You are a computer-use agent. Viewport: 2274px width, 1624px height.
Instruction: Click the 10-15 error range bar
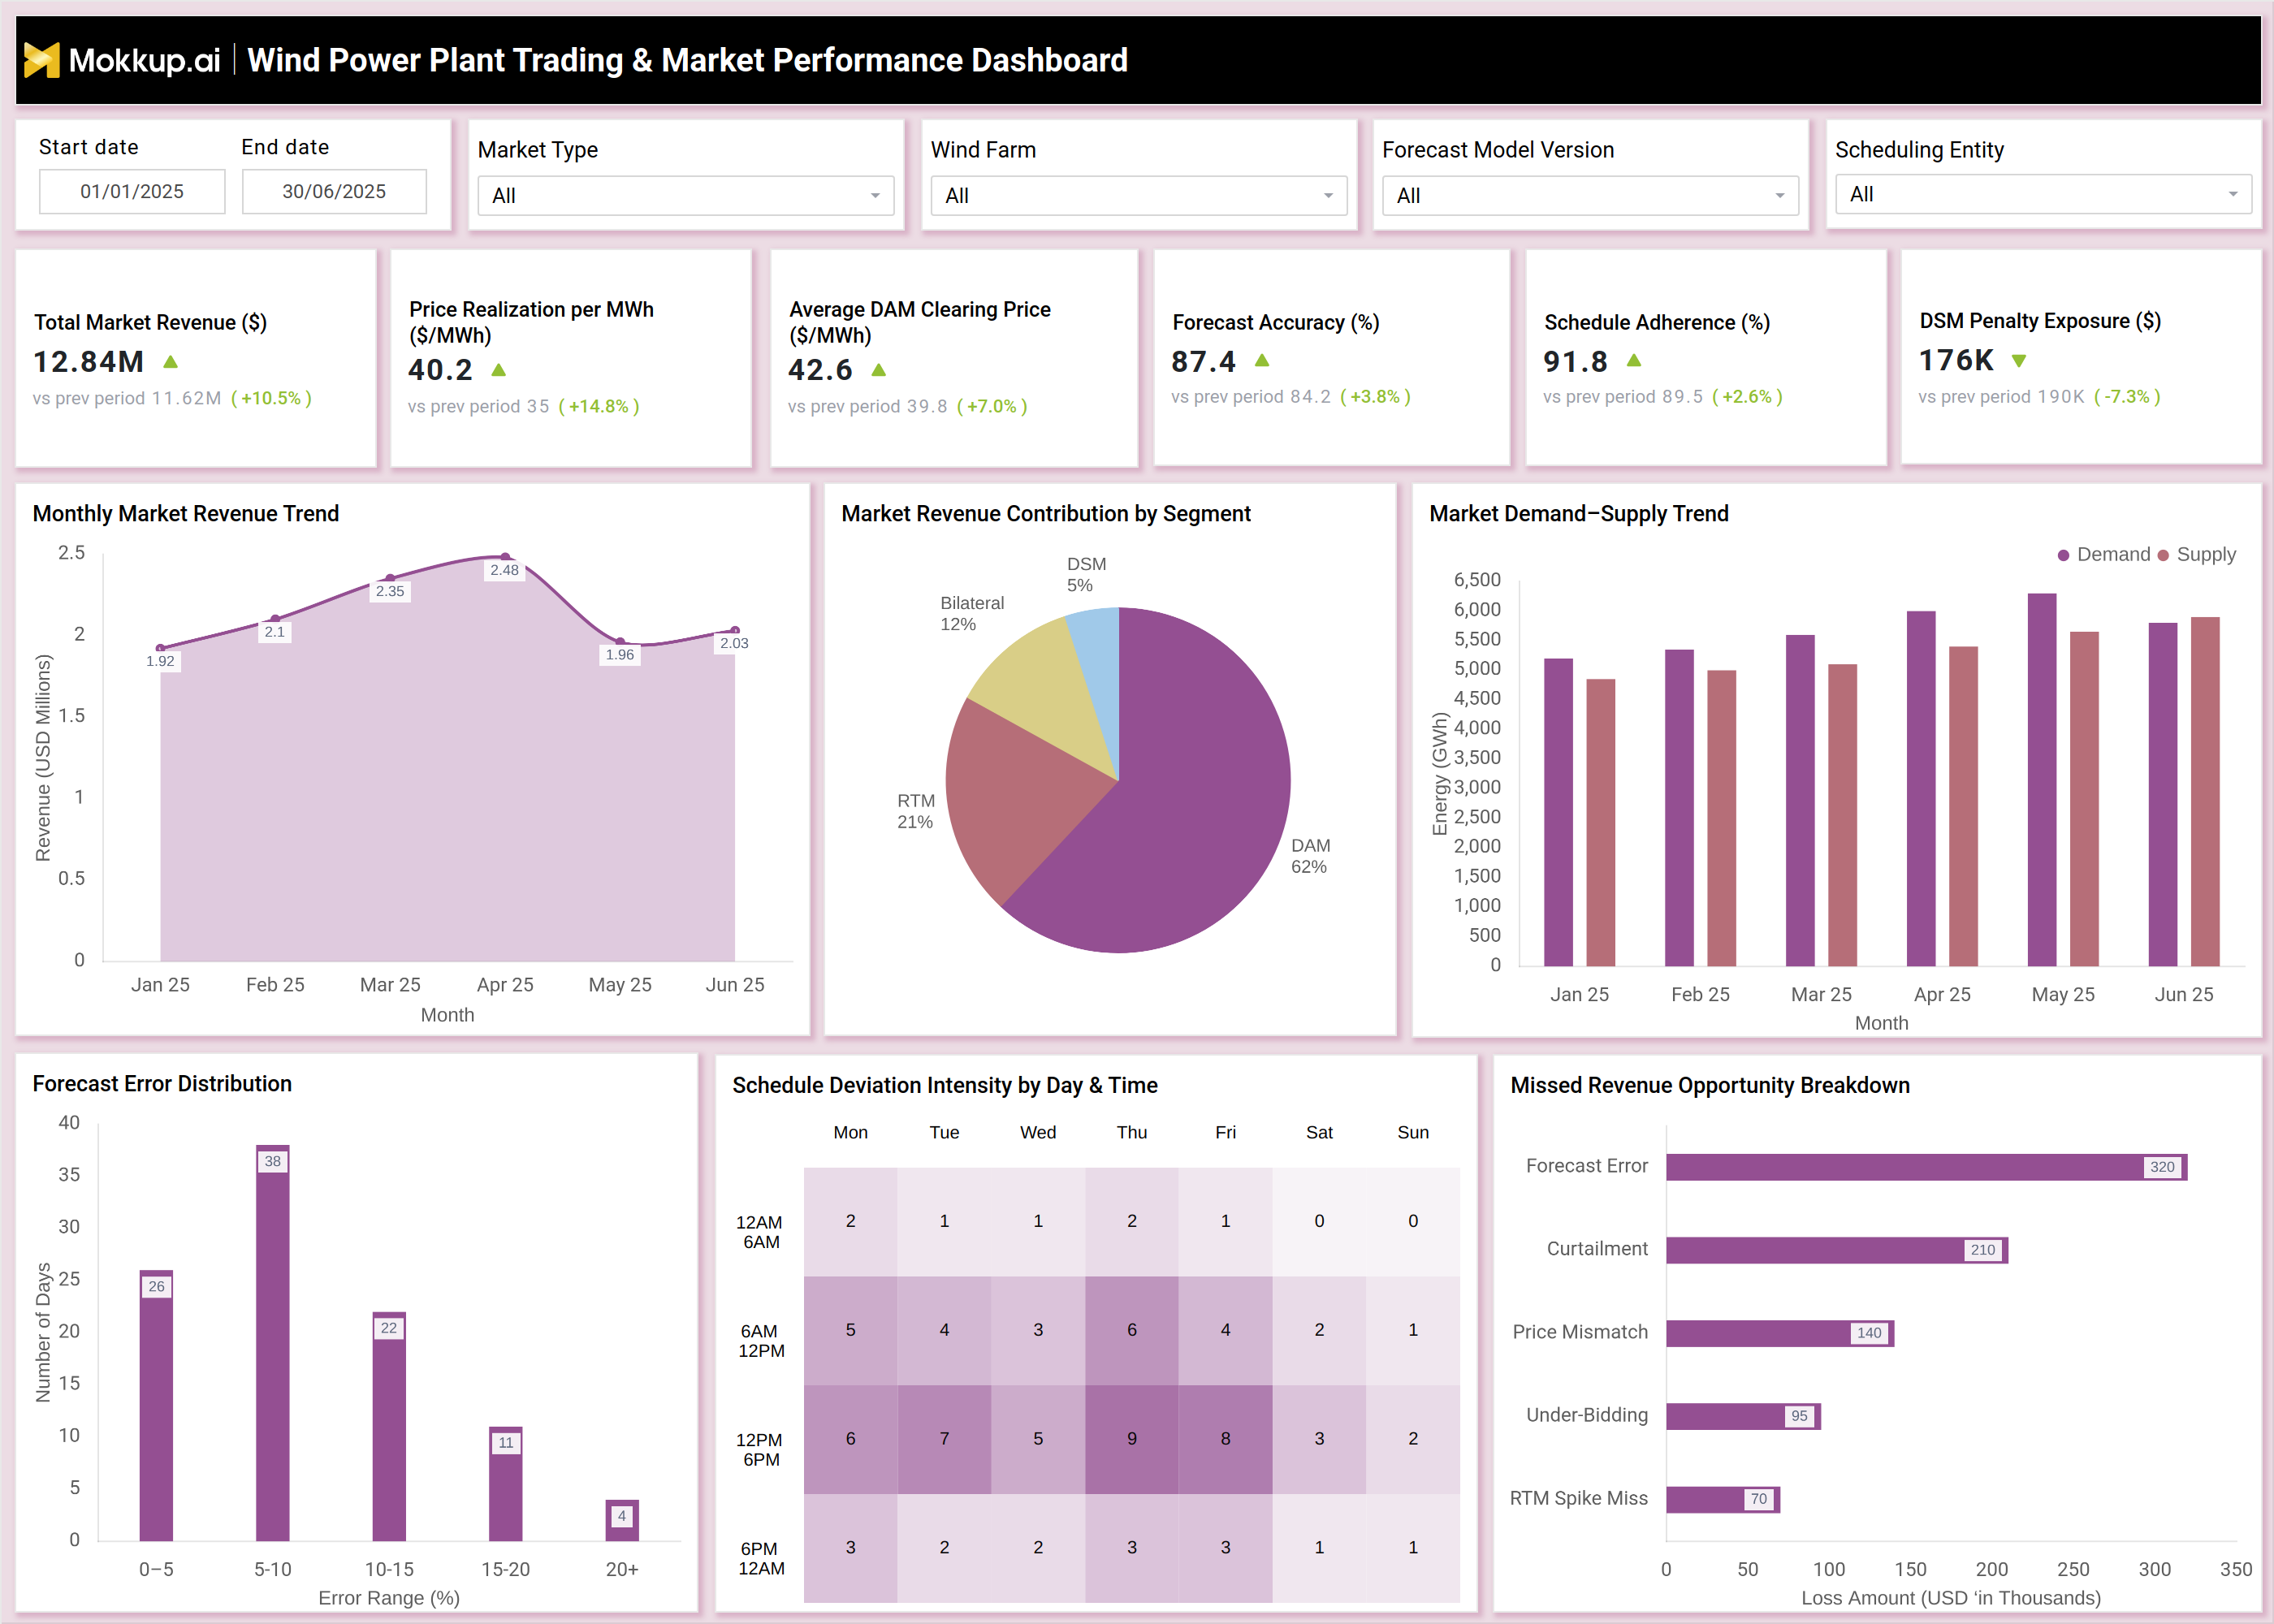[389, 1426]
